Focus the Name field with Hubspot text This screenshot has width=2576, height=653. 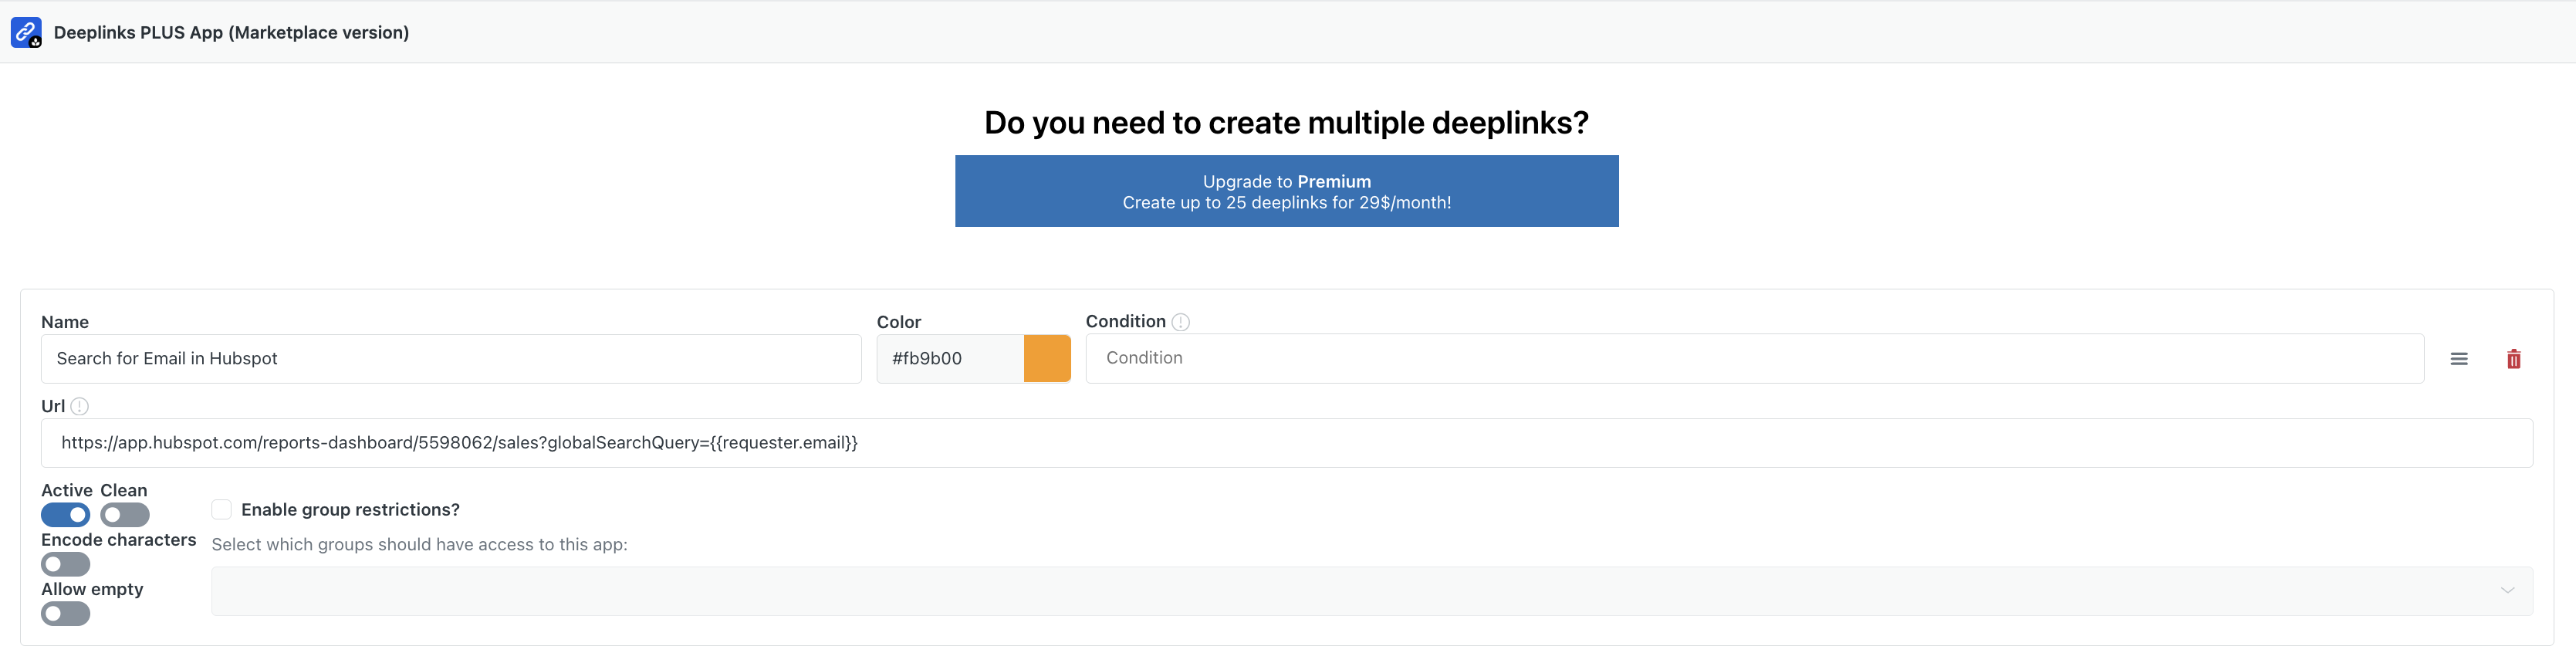[x=451, y=358]
